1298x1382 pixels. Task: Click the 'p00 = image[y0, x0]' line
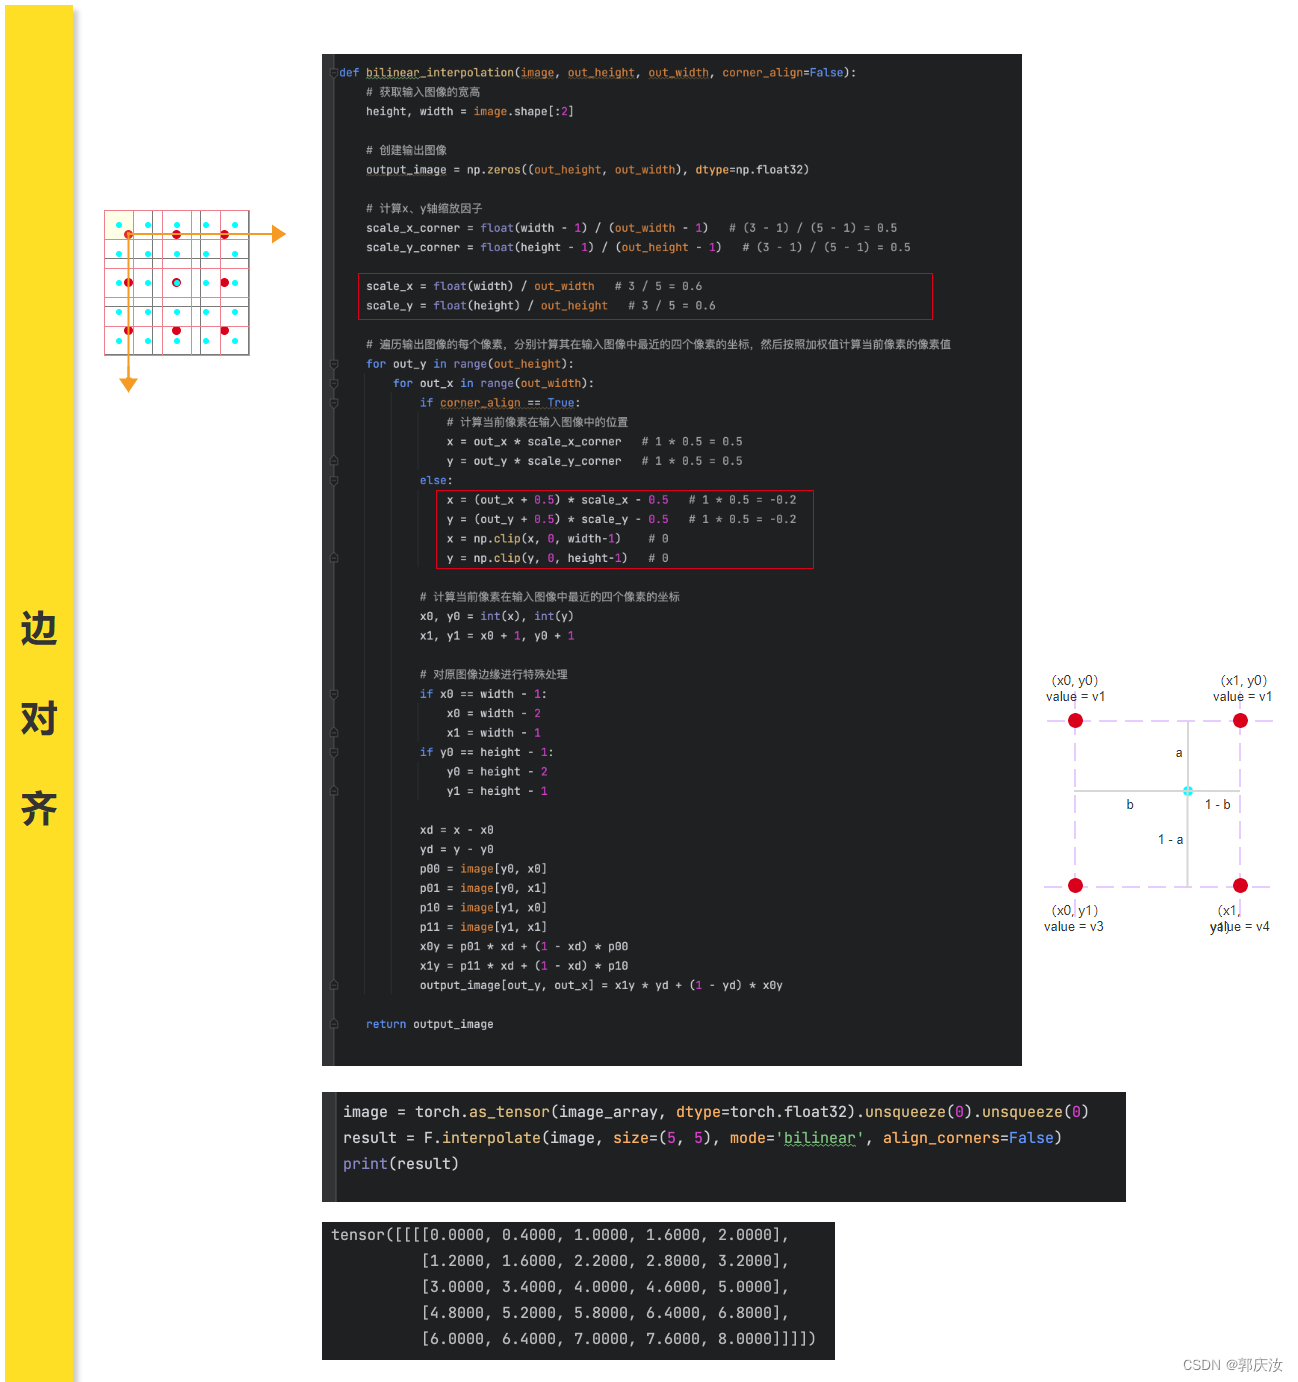(483, 869)
